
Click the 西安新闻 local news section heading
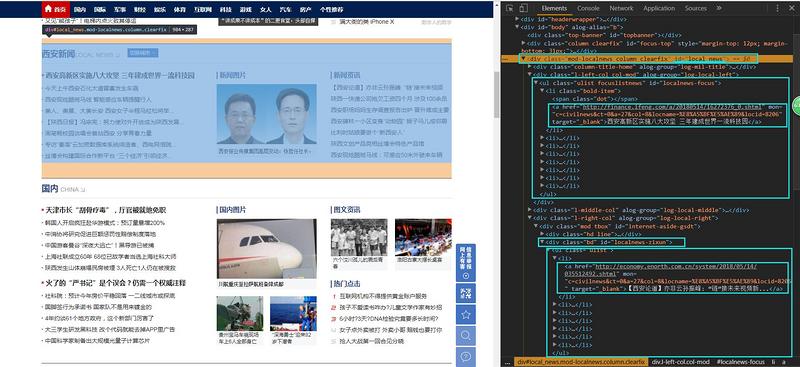click(59, 54)
